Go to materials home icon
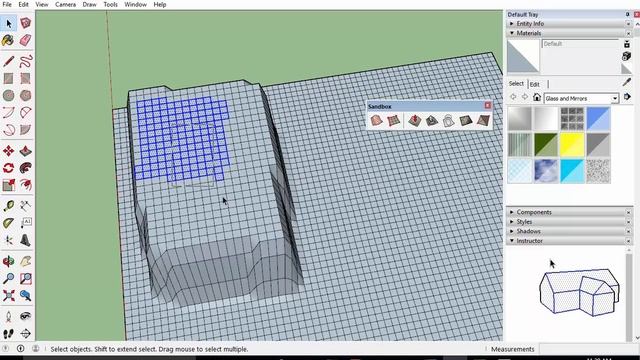640x360 pixels. (x=537, y=98)
